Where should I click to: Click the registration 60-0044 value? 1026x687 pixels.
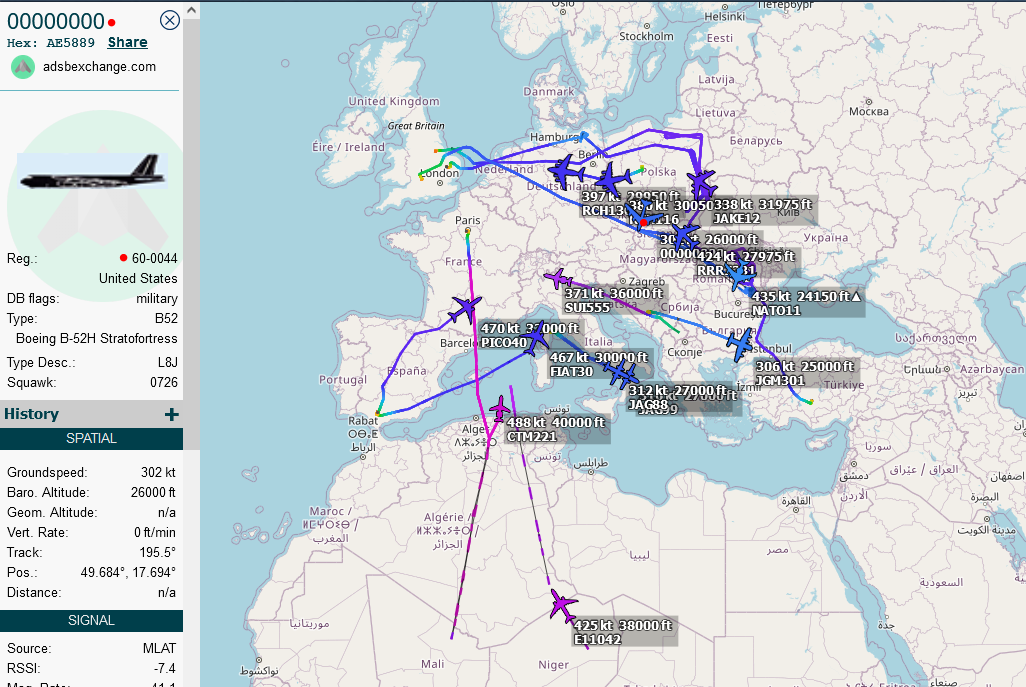tap(154, 258)
